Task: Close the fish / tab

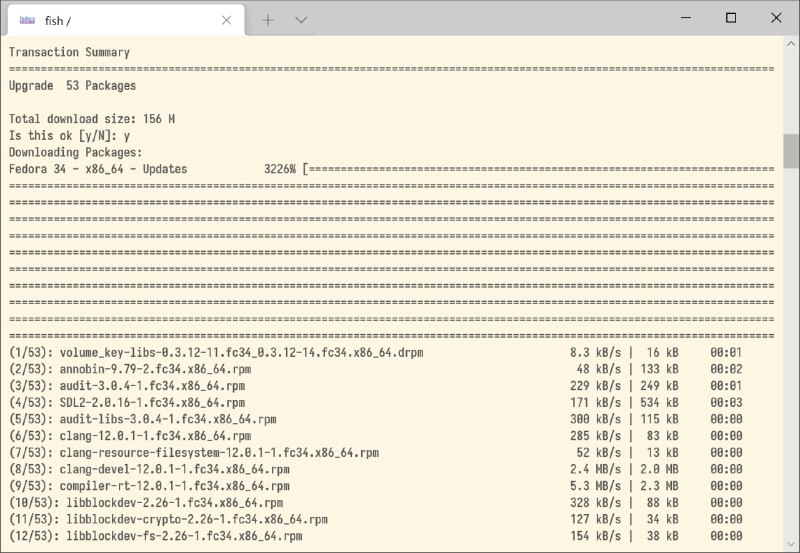Action: 227,20
